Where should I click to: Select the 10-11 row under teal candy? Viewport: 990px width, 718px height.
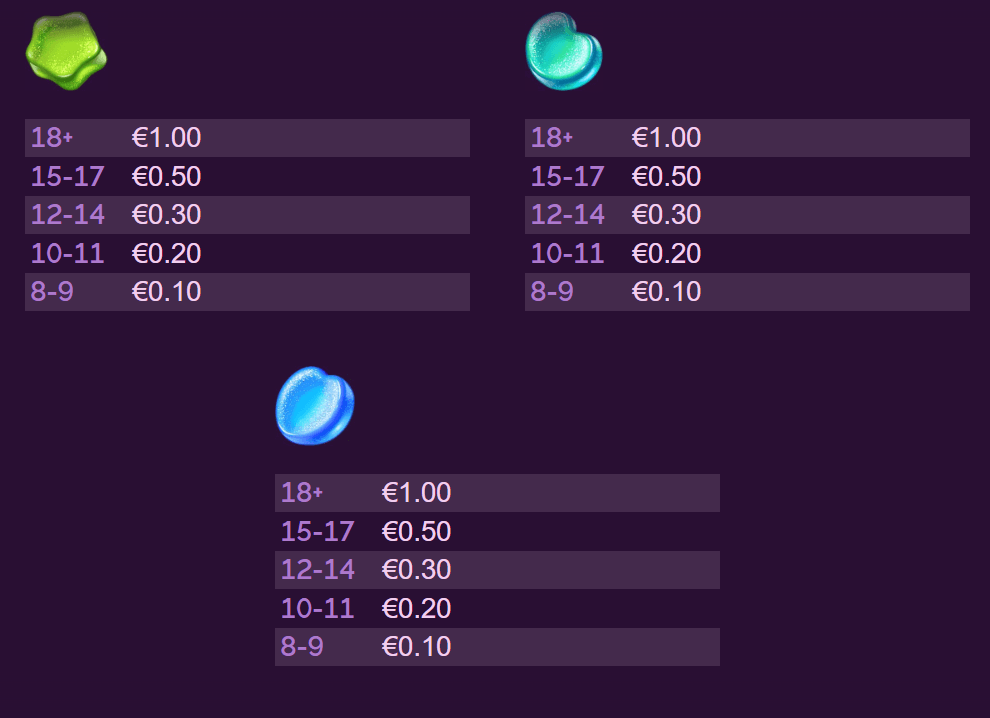point(748,253)
